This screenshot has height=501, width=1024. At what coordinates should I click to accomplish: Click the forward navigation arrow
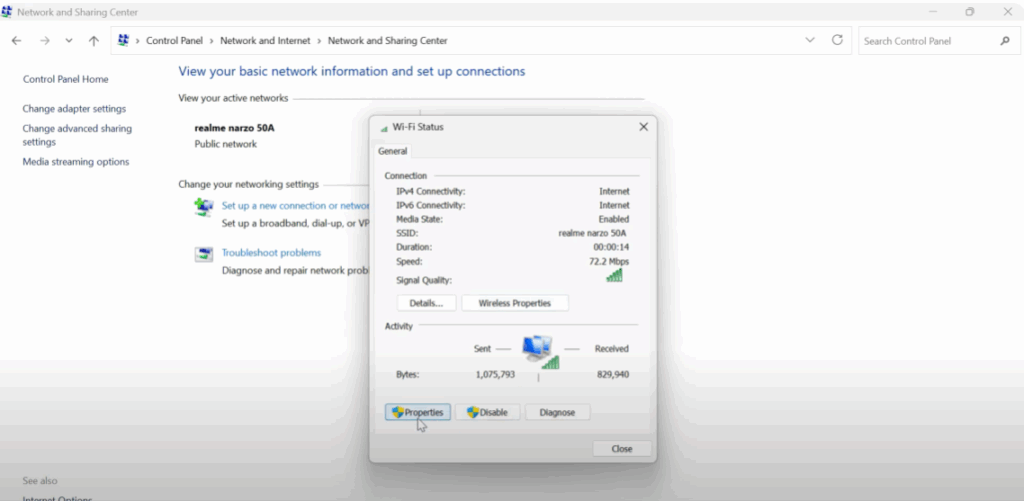(44, 41)
